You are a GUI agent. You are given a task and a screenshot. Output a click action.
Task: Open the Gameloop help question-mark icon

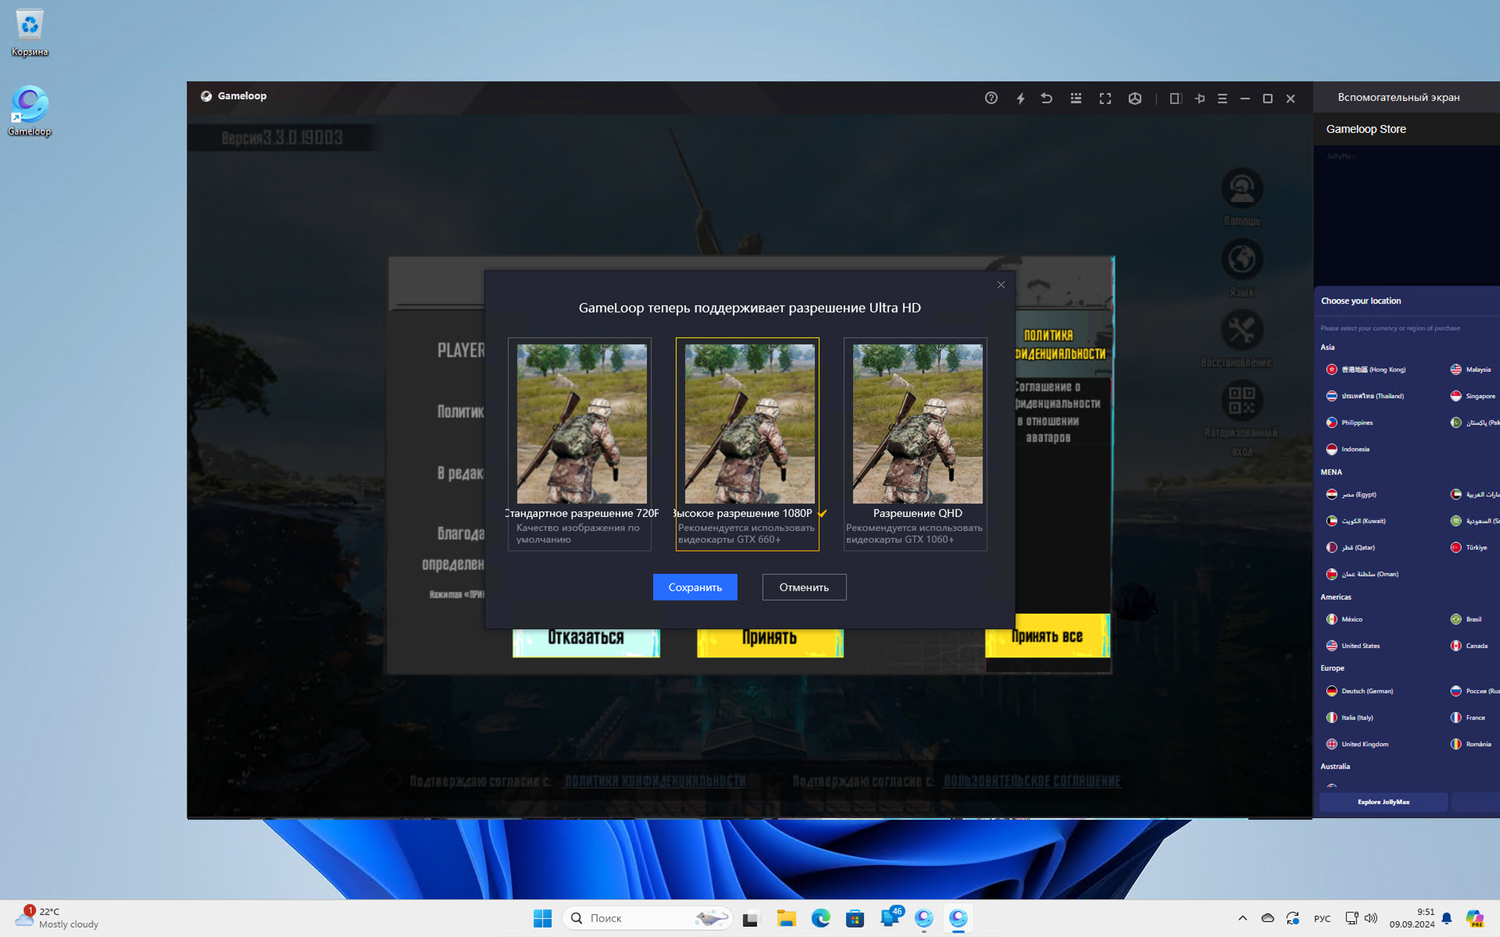pos(991,98)
